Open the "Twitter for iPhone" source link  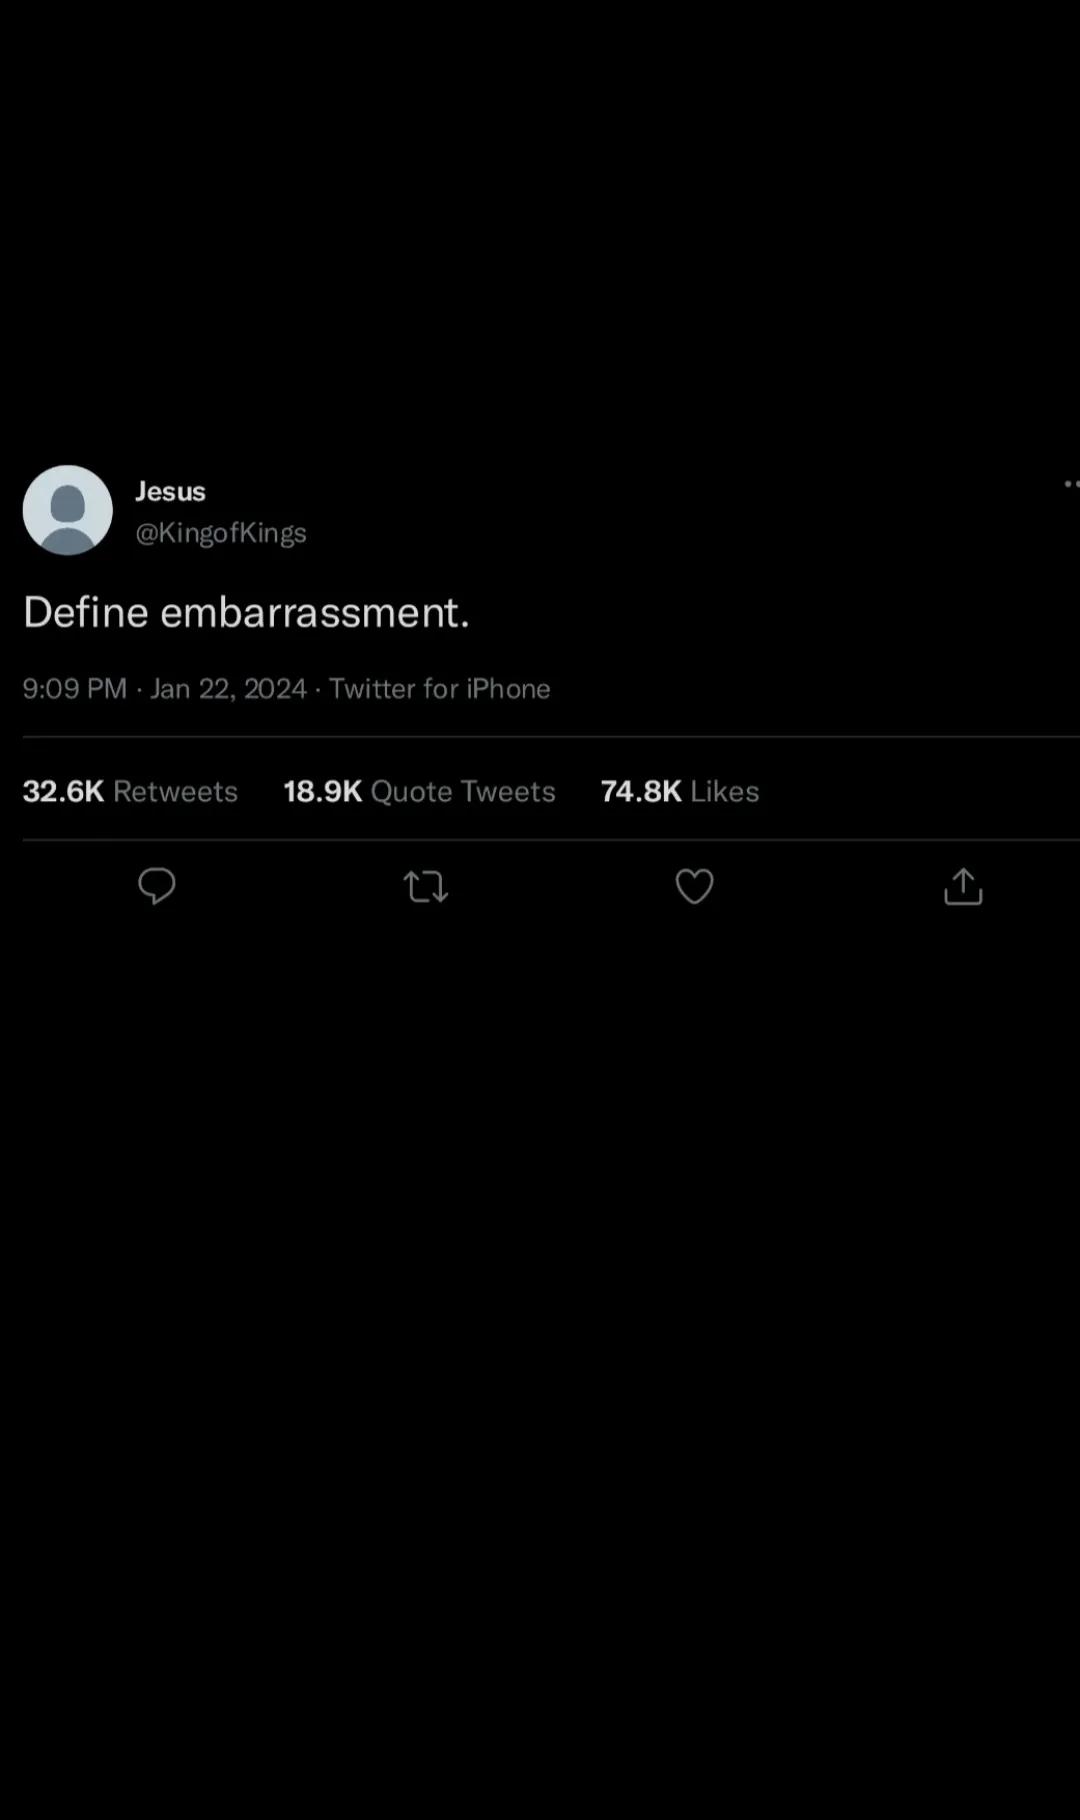[440, 689]
